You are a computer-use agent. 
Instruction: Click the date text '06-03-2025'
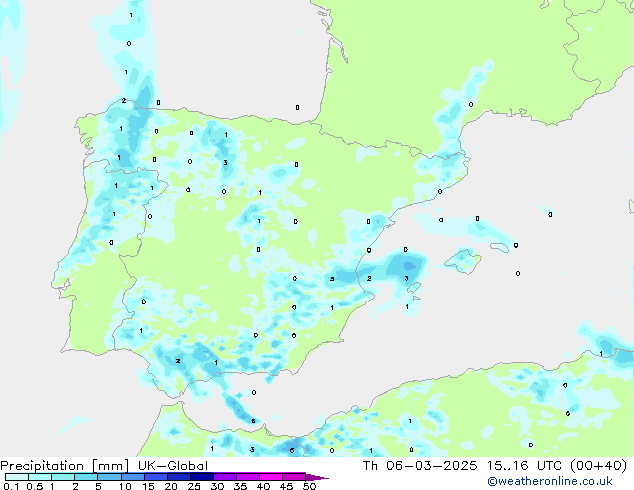pos(431,466)
